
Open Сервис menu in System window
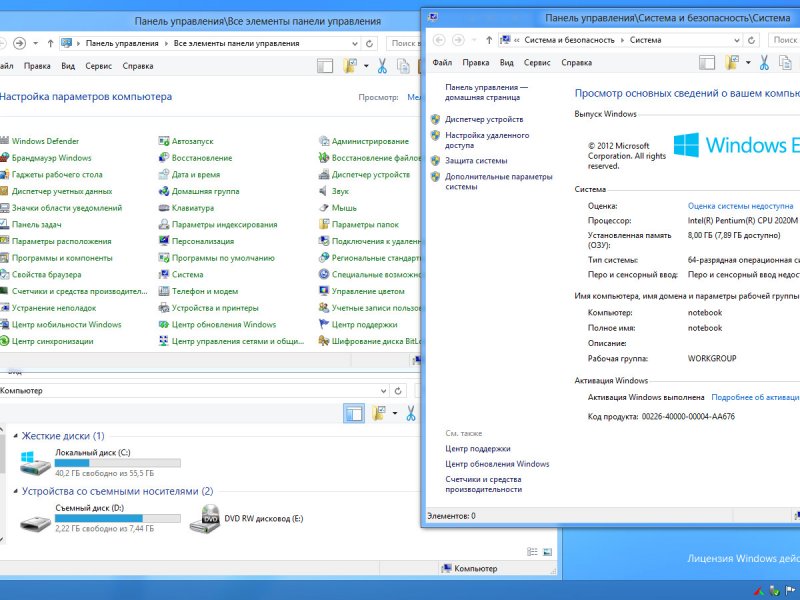pyautogui.click(x=537, y=62)
